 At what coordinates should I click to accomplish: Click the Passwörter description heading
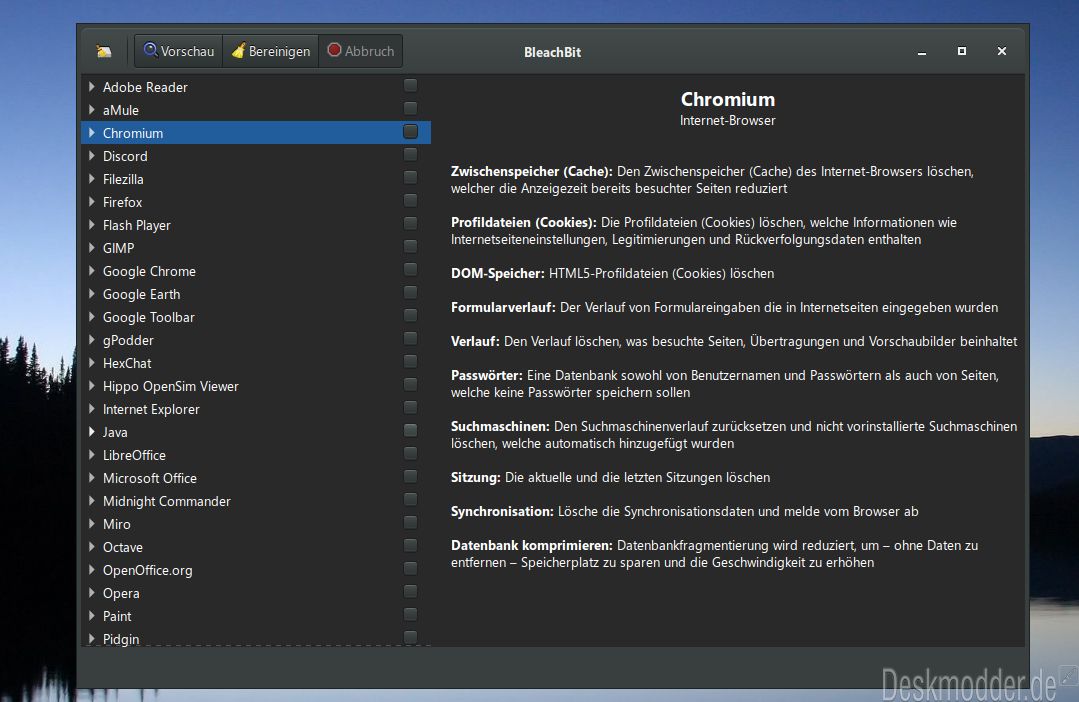[487, 375]
